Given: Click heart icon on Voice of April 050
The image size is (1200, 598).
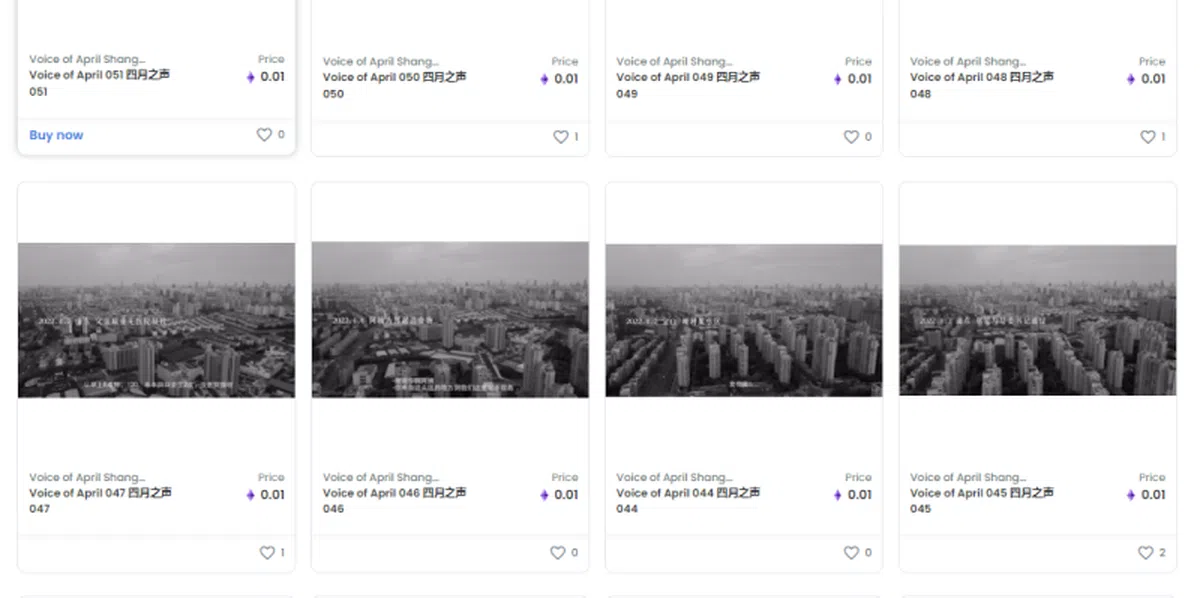Looking at the screenshot, I should [560, 137].
